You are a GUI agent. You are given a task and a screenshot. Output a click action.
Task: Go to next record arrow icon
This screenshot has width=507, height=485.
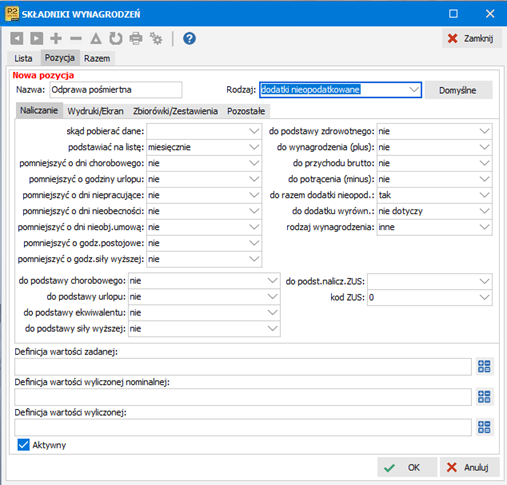[x=37, y=38]
